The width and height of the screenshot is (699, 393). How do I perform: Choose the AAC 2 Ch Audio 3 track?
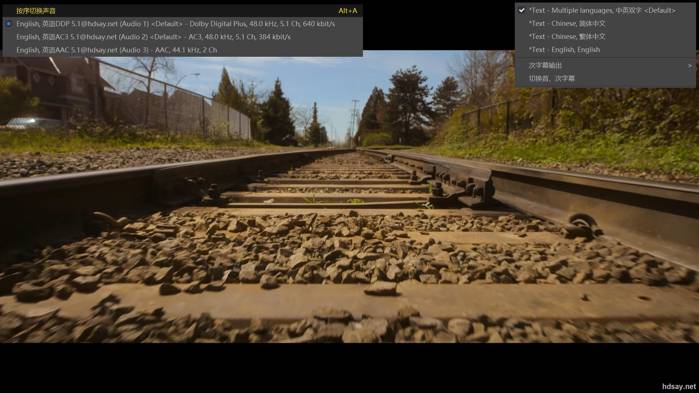(x=182, y=50)
